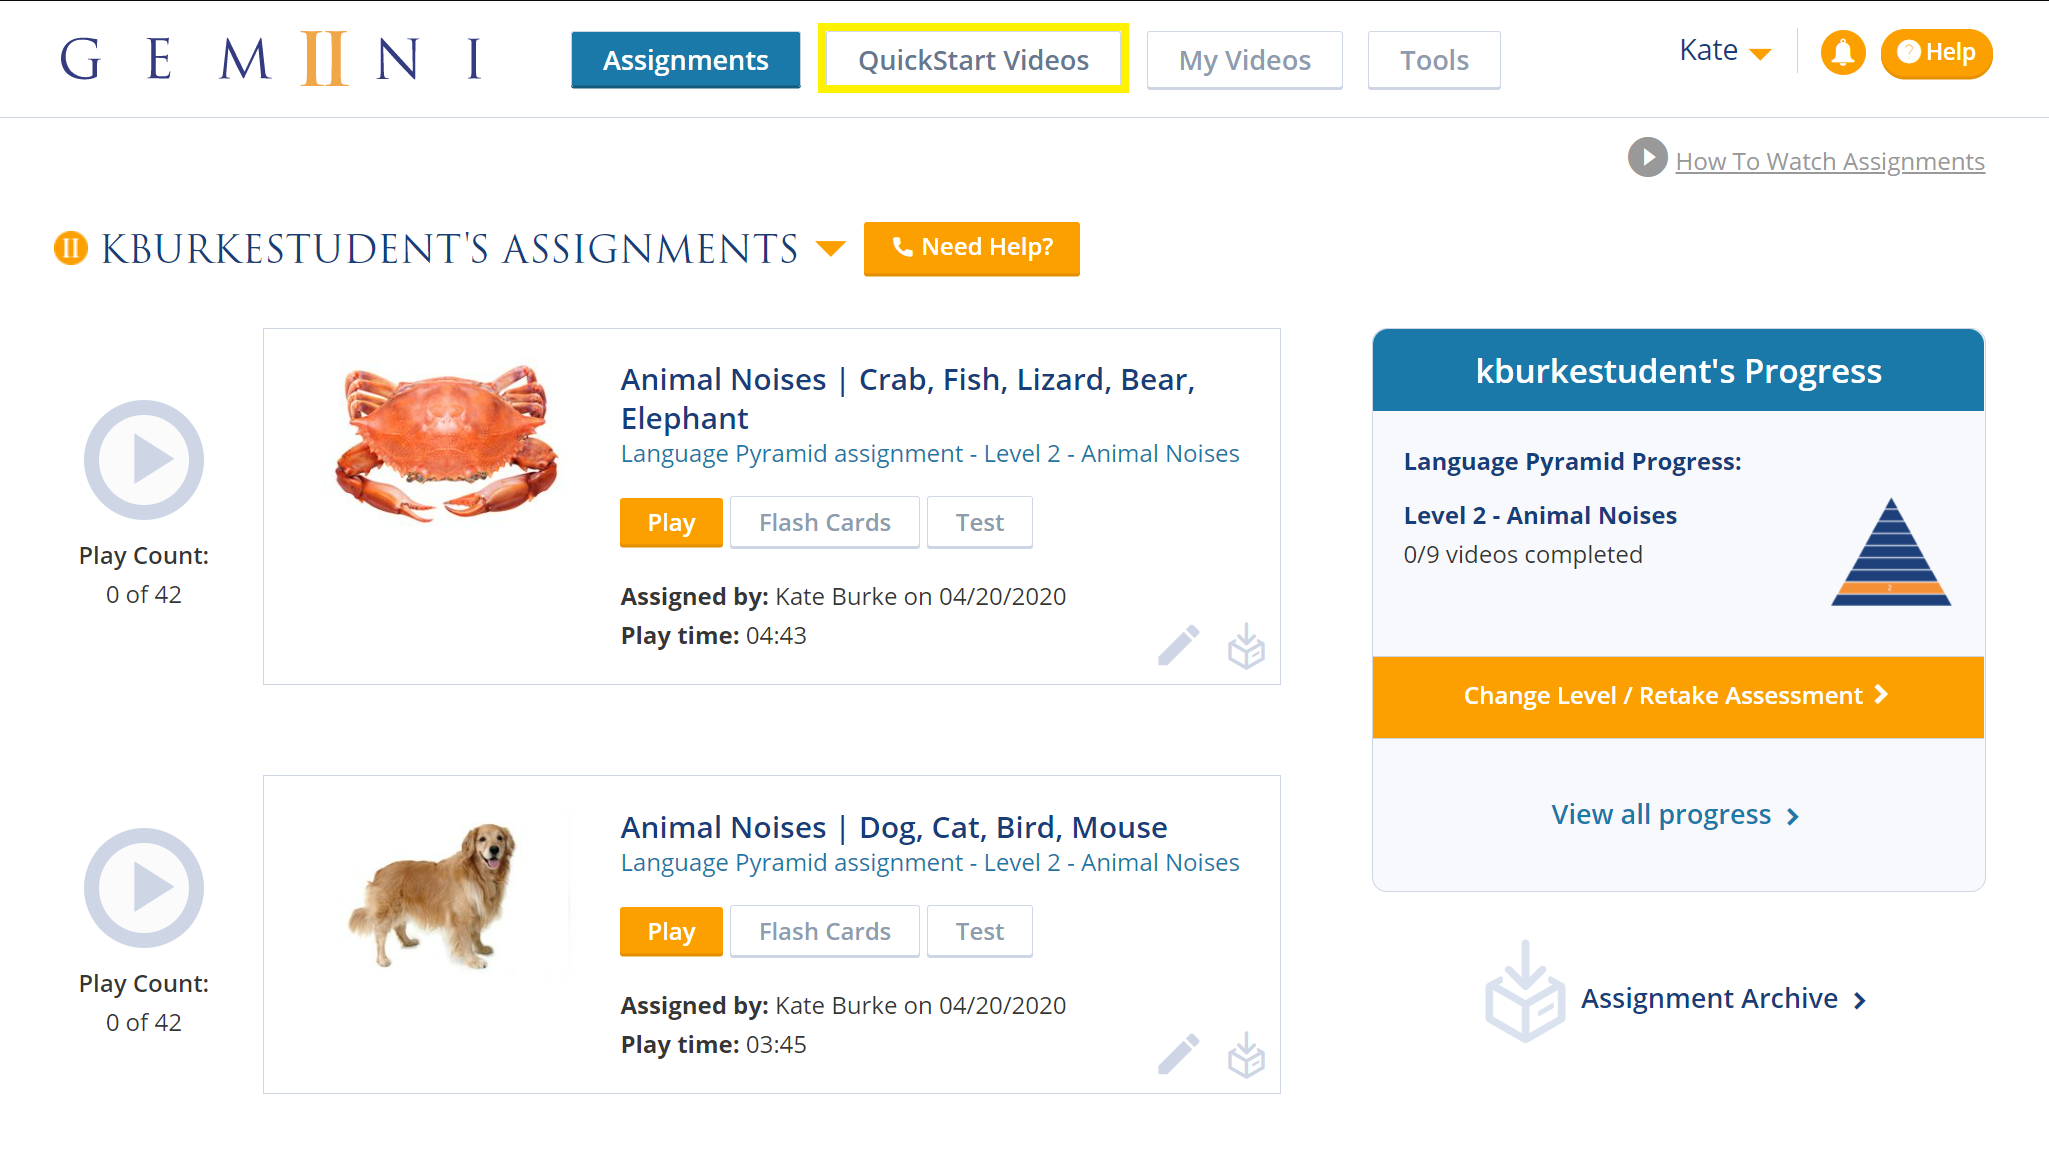Open the Assignments tab
The height and width of the screenshot is (1162, 2049).
(685, 60)
